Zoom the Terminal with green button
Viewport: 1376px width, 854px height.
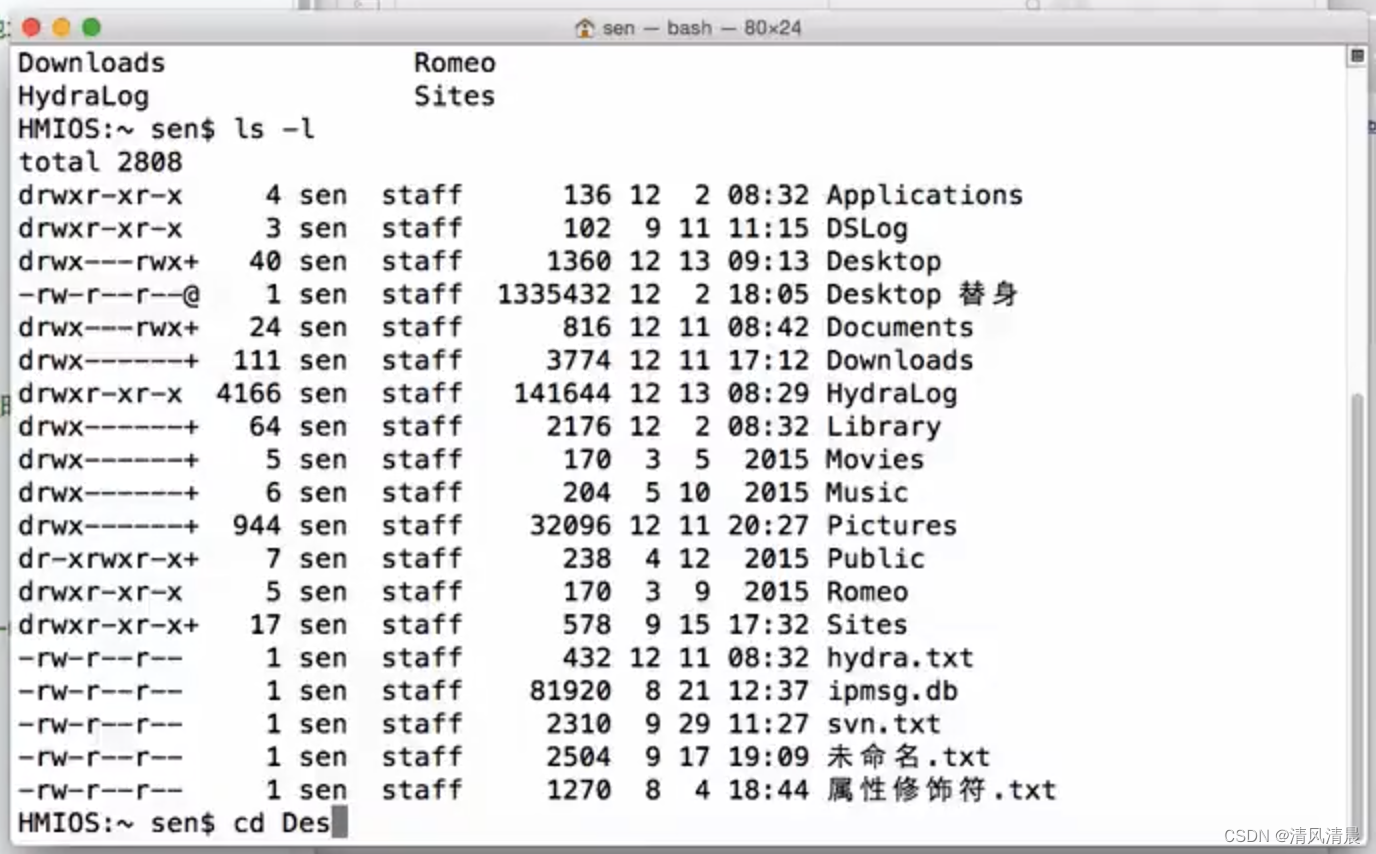[x=91, y=28]
